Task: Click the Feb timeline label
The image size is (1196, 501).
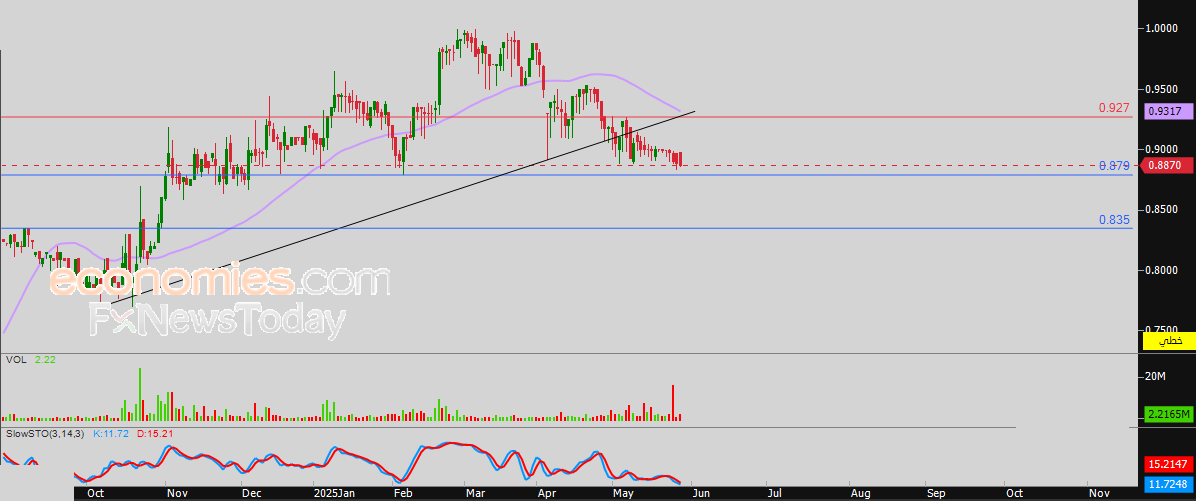Action: (x=404, y=493)
